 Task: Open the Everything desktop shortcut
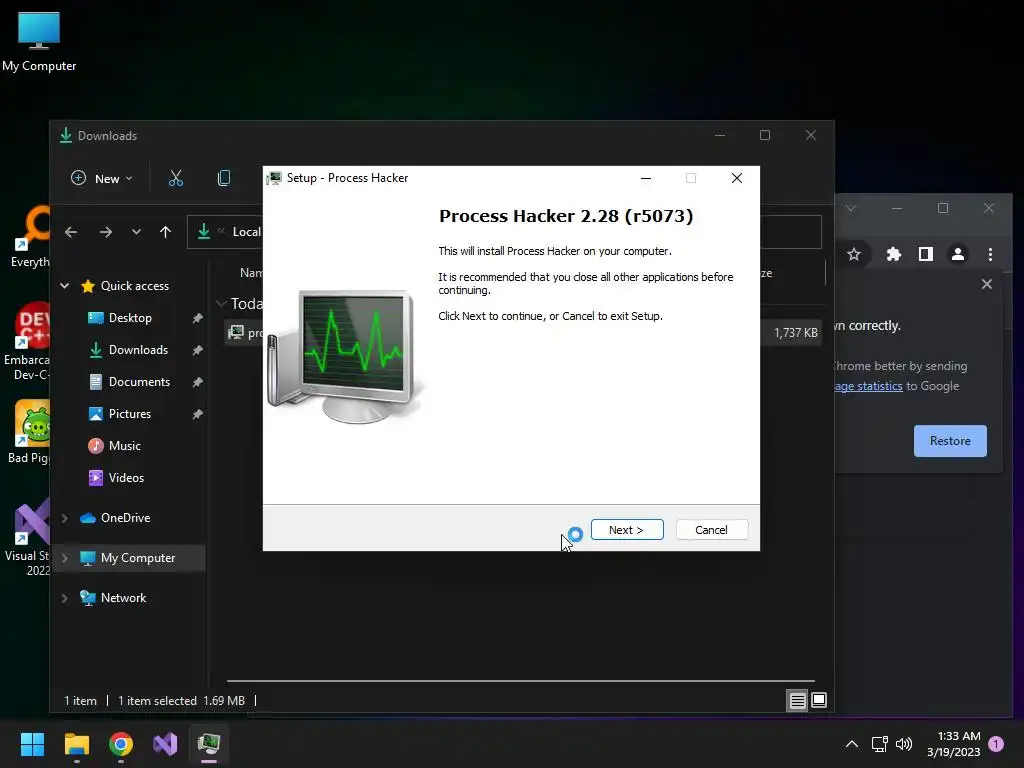[x=29, y=237]
